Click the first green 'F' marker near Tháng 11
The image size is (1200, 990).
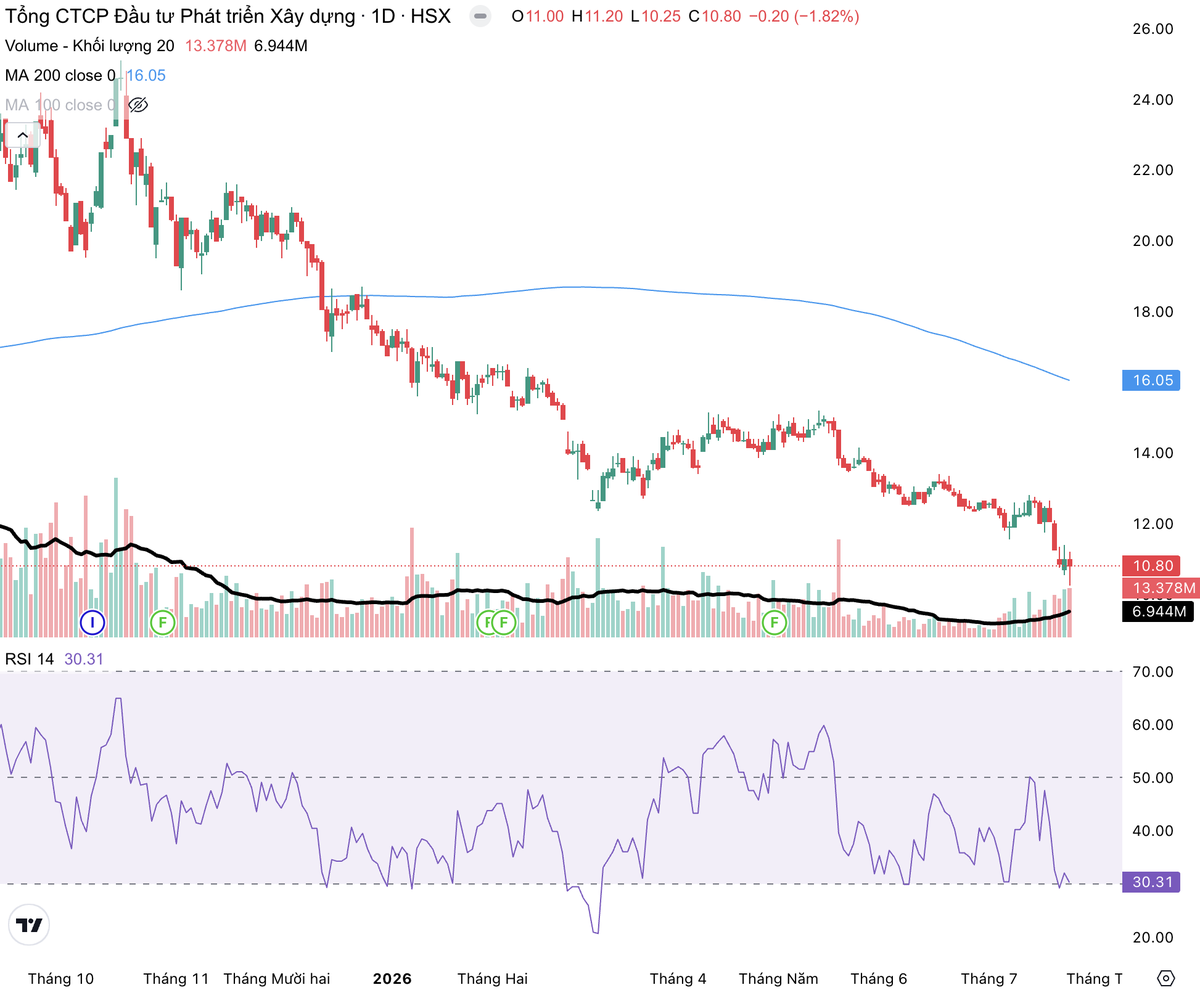pos(161,623)
